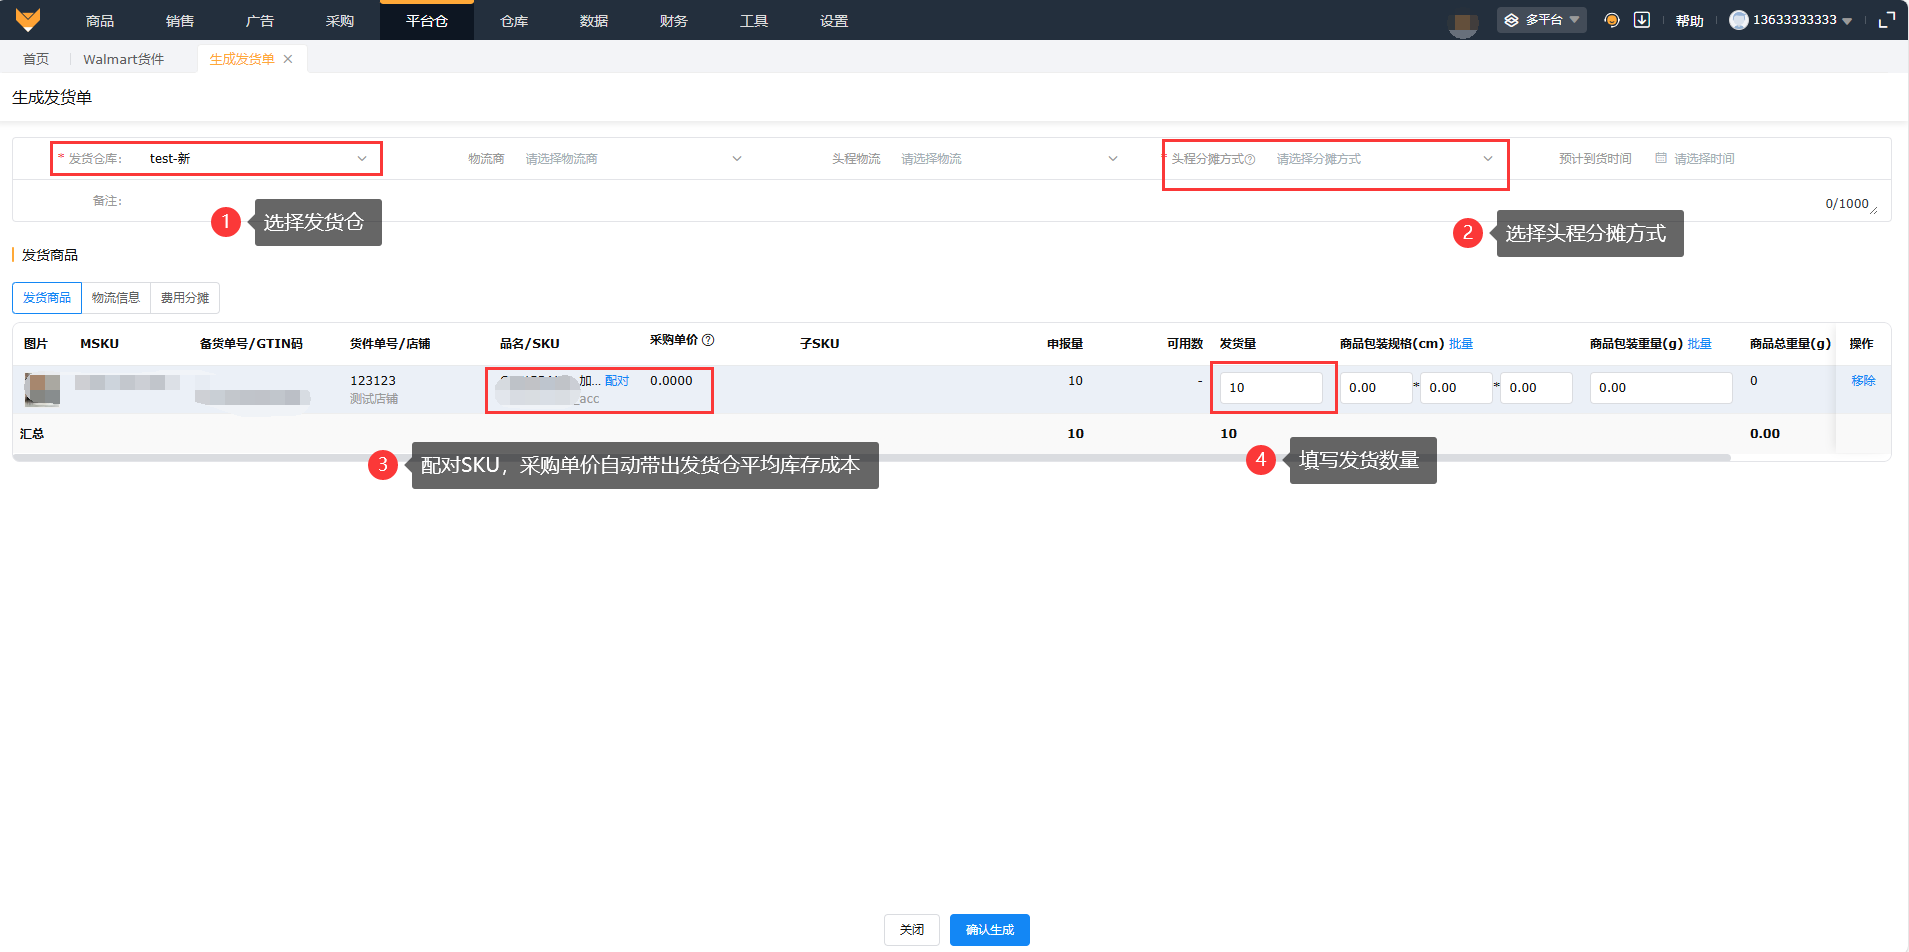Click the orange fox logo icon
Image resolution: width=1909 pixels, height=952 pixels.
click(28, 20)
